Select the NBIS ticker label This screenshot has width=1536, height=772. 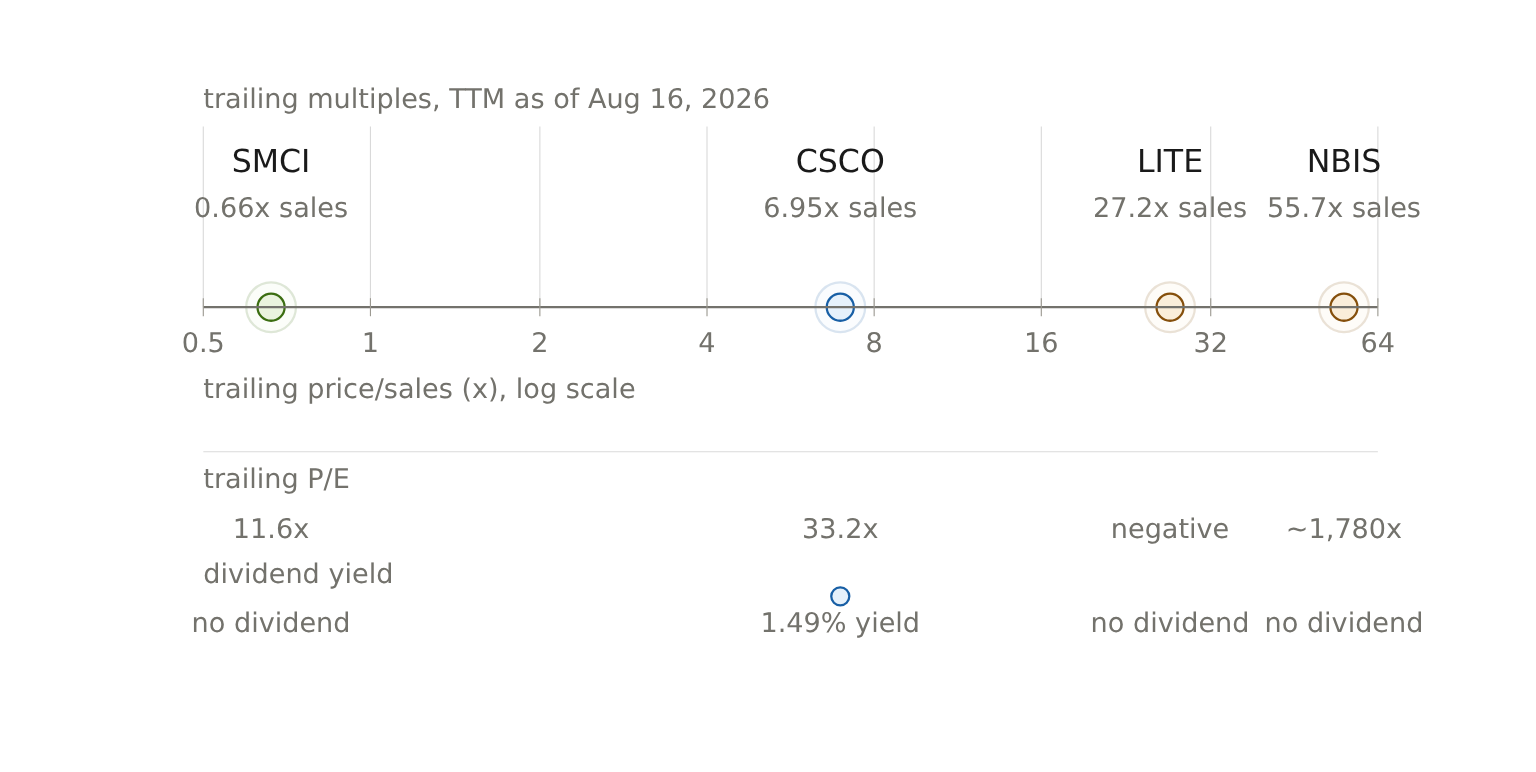1344,162
